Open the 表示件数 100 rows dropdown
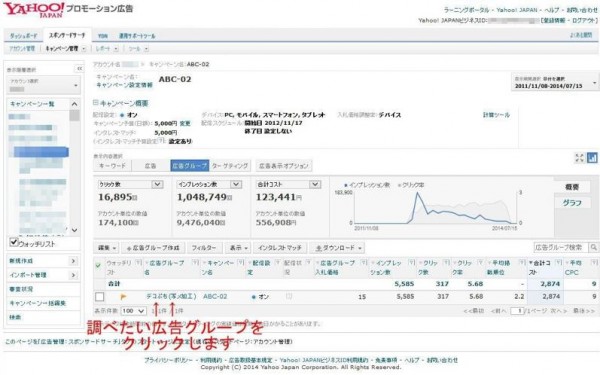This screenshot has height=375, width=600. [134, 311]
